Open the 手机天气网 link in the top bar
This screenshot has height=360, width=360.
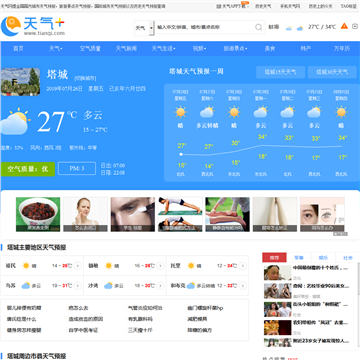pyautogui.click(x=290, y=6)
